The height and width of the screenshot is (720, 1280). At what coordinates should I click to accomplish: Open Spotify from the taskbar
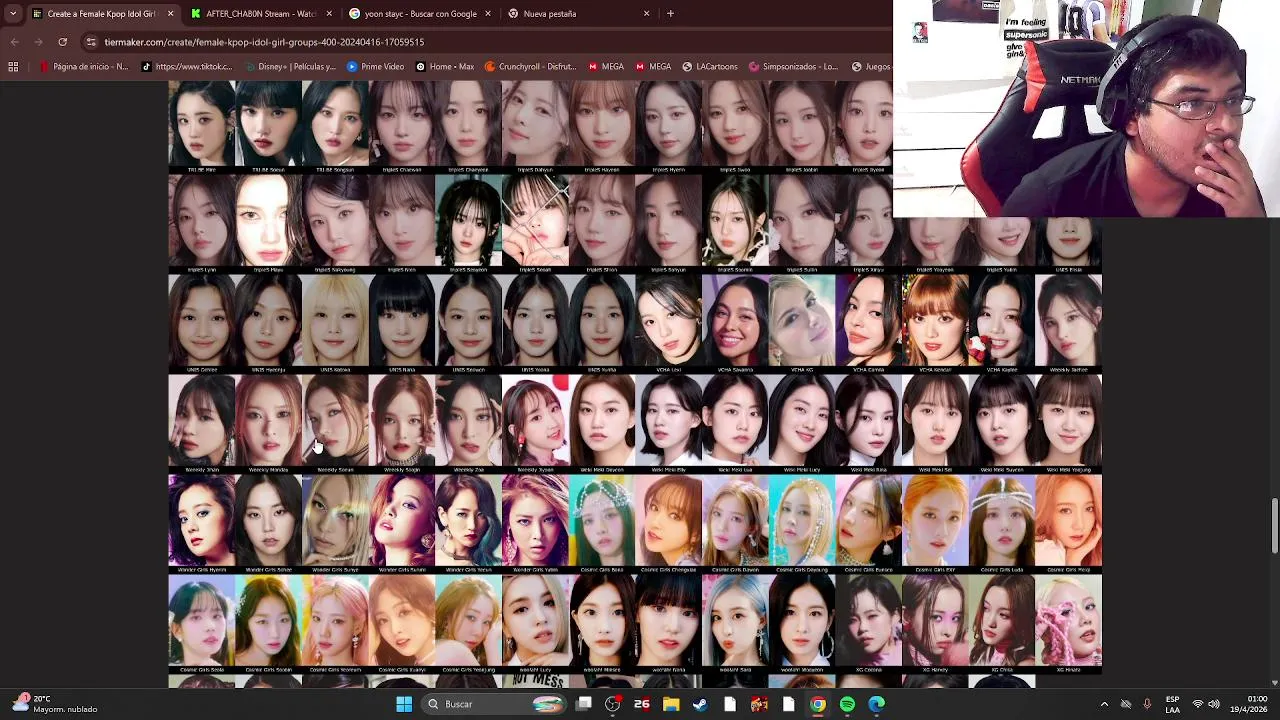pos(847,704)
